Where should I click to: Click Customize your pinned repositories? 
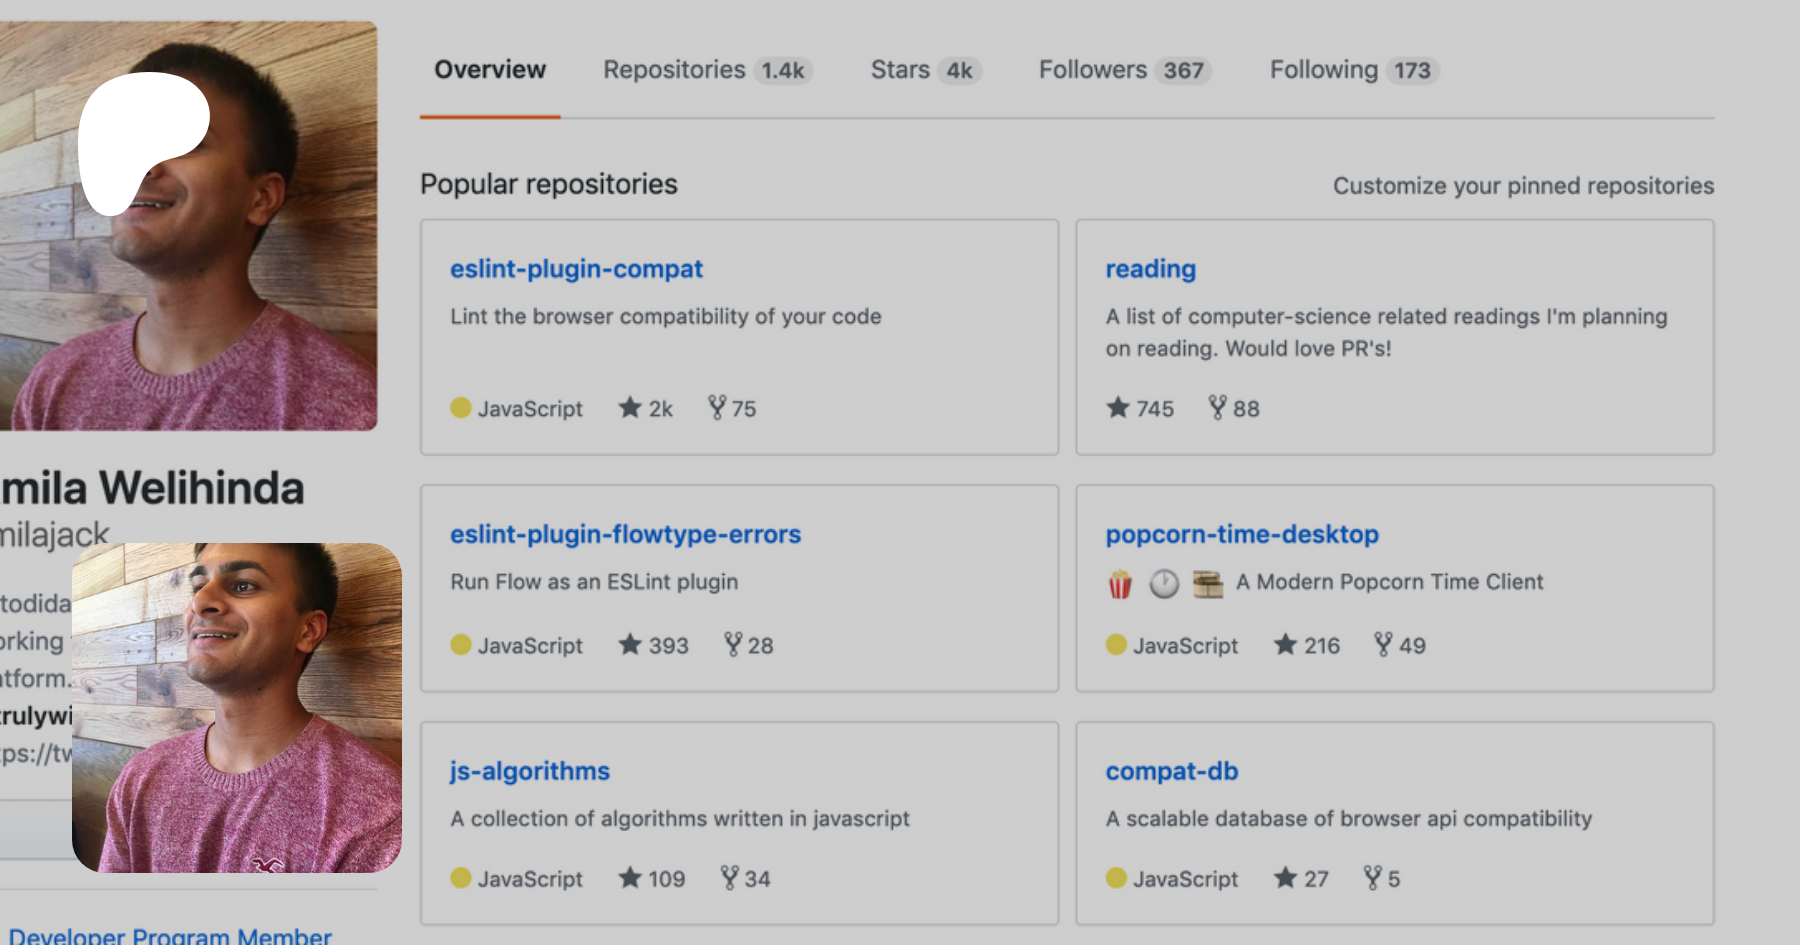[x=1523, y=186]
